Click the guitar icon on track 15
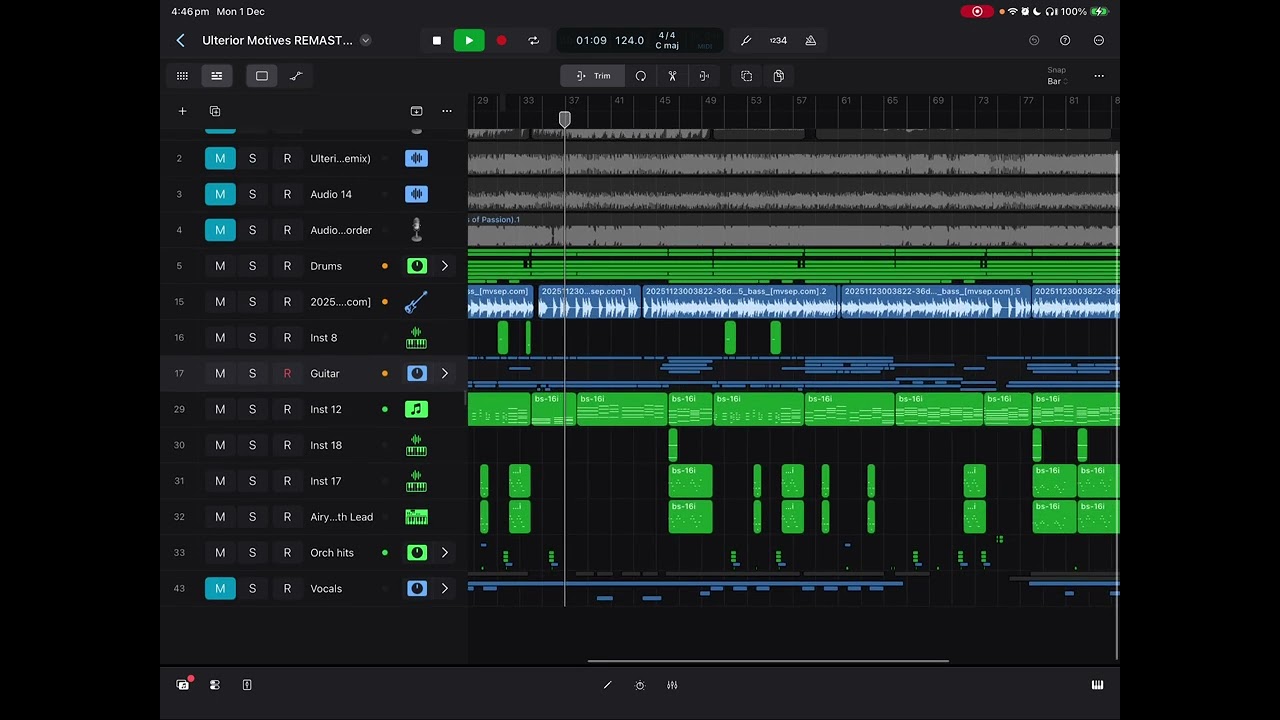 coord(417,302)
